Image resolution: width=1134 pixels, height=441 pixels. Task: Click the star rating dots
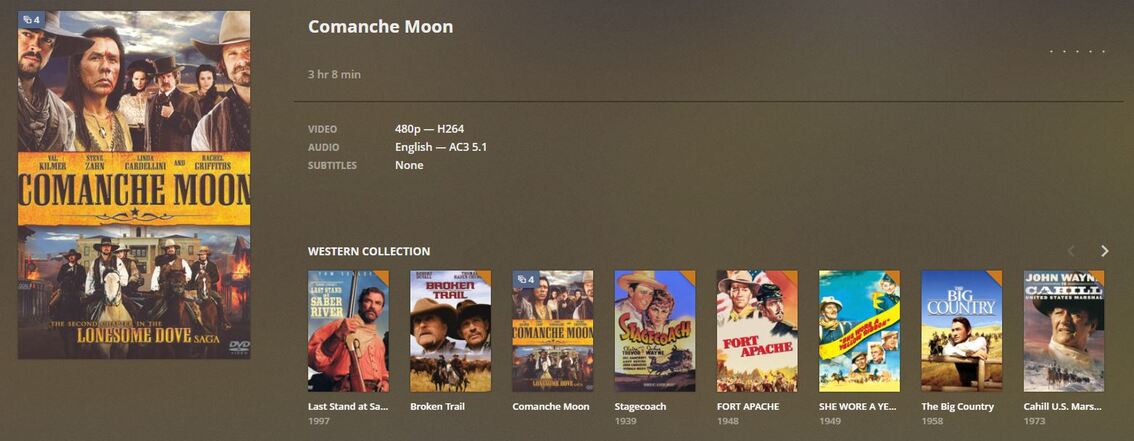tap(1078, 51)
